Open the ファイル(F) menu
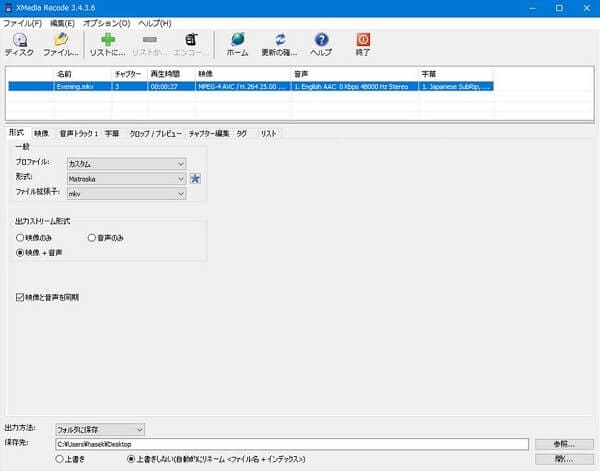 point(22,23)
